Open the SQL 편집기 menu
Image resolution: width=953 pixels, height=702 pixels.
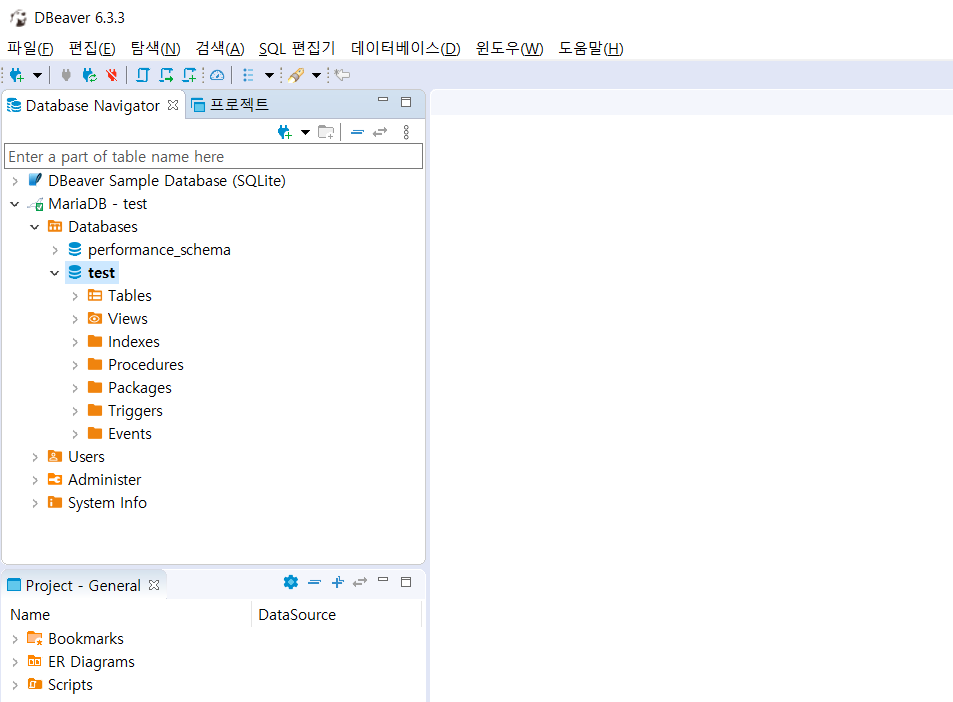[297, 49]
